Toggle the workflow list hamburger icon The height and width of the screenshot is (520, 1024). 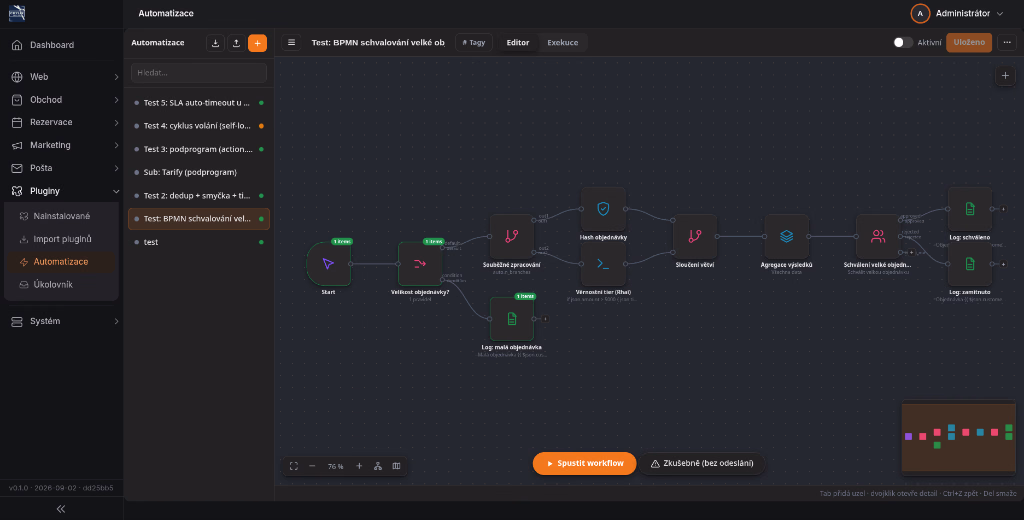[291, 42]
